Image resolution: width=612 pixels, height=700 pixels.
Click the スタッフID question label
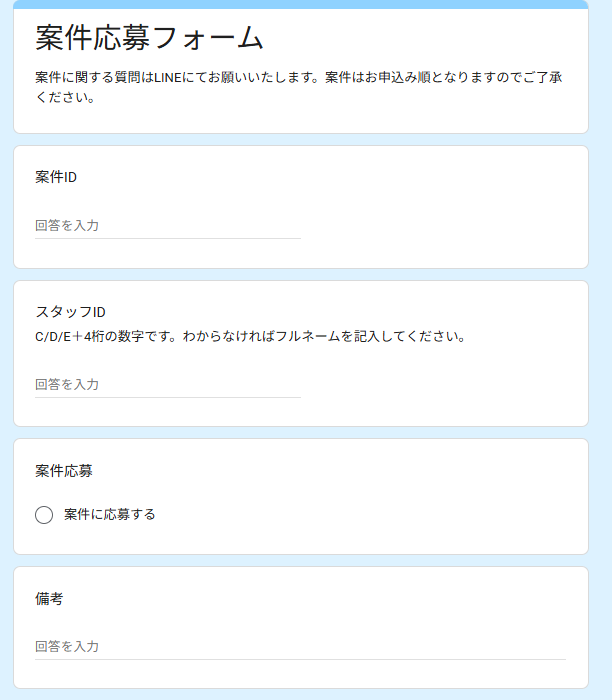(70, 312)
